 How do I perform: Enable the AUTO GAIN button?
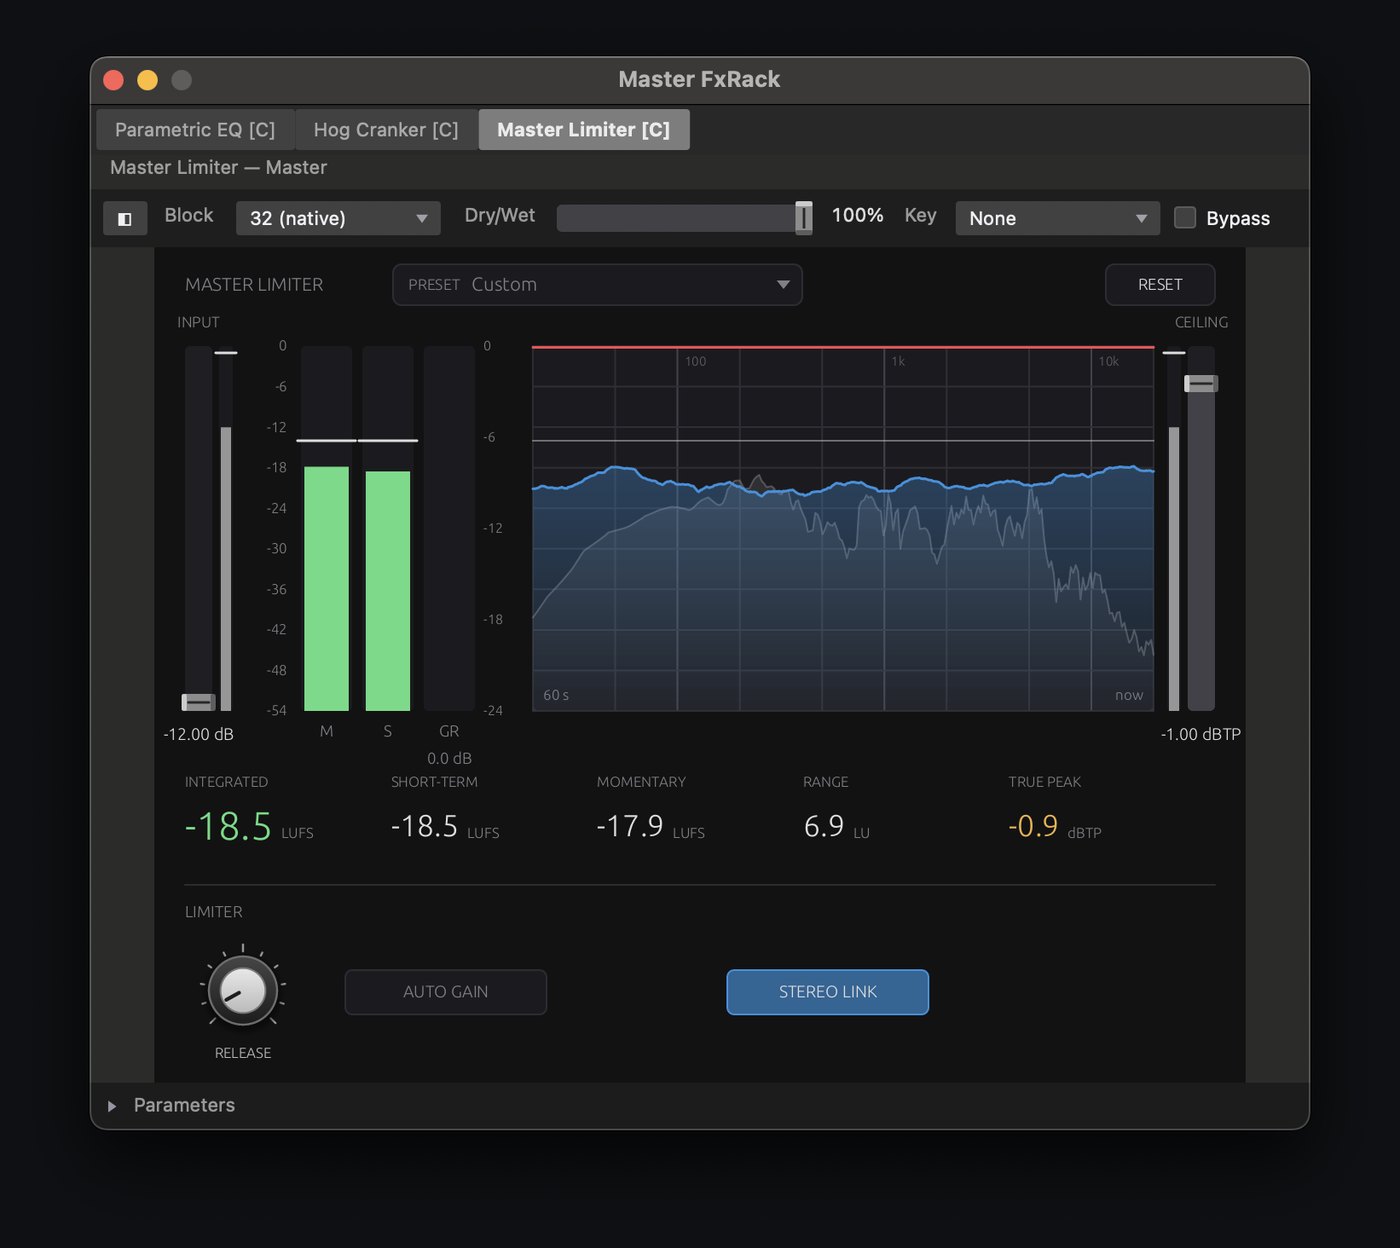click(446, 992)
